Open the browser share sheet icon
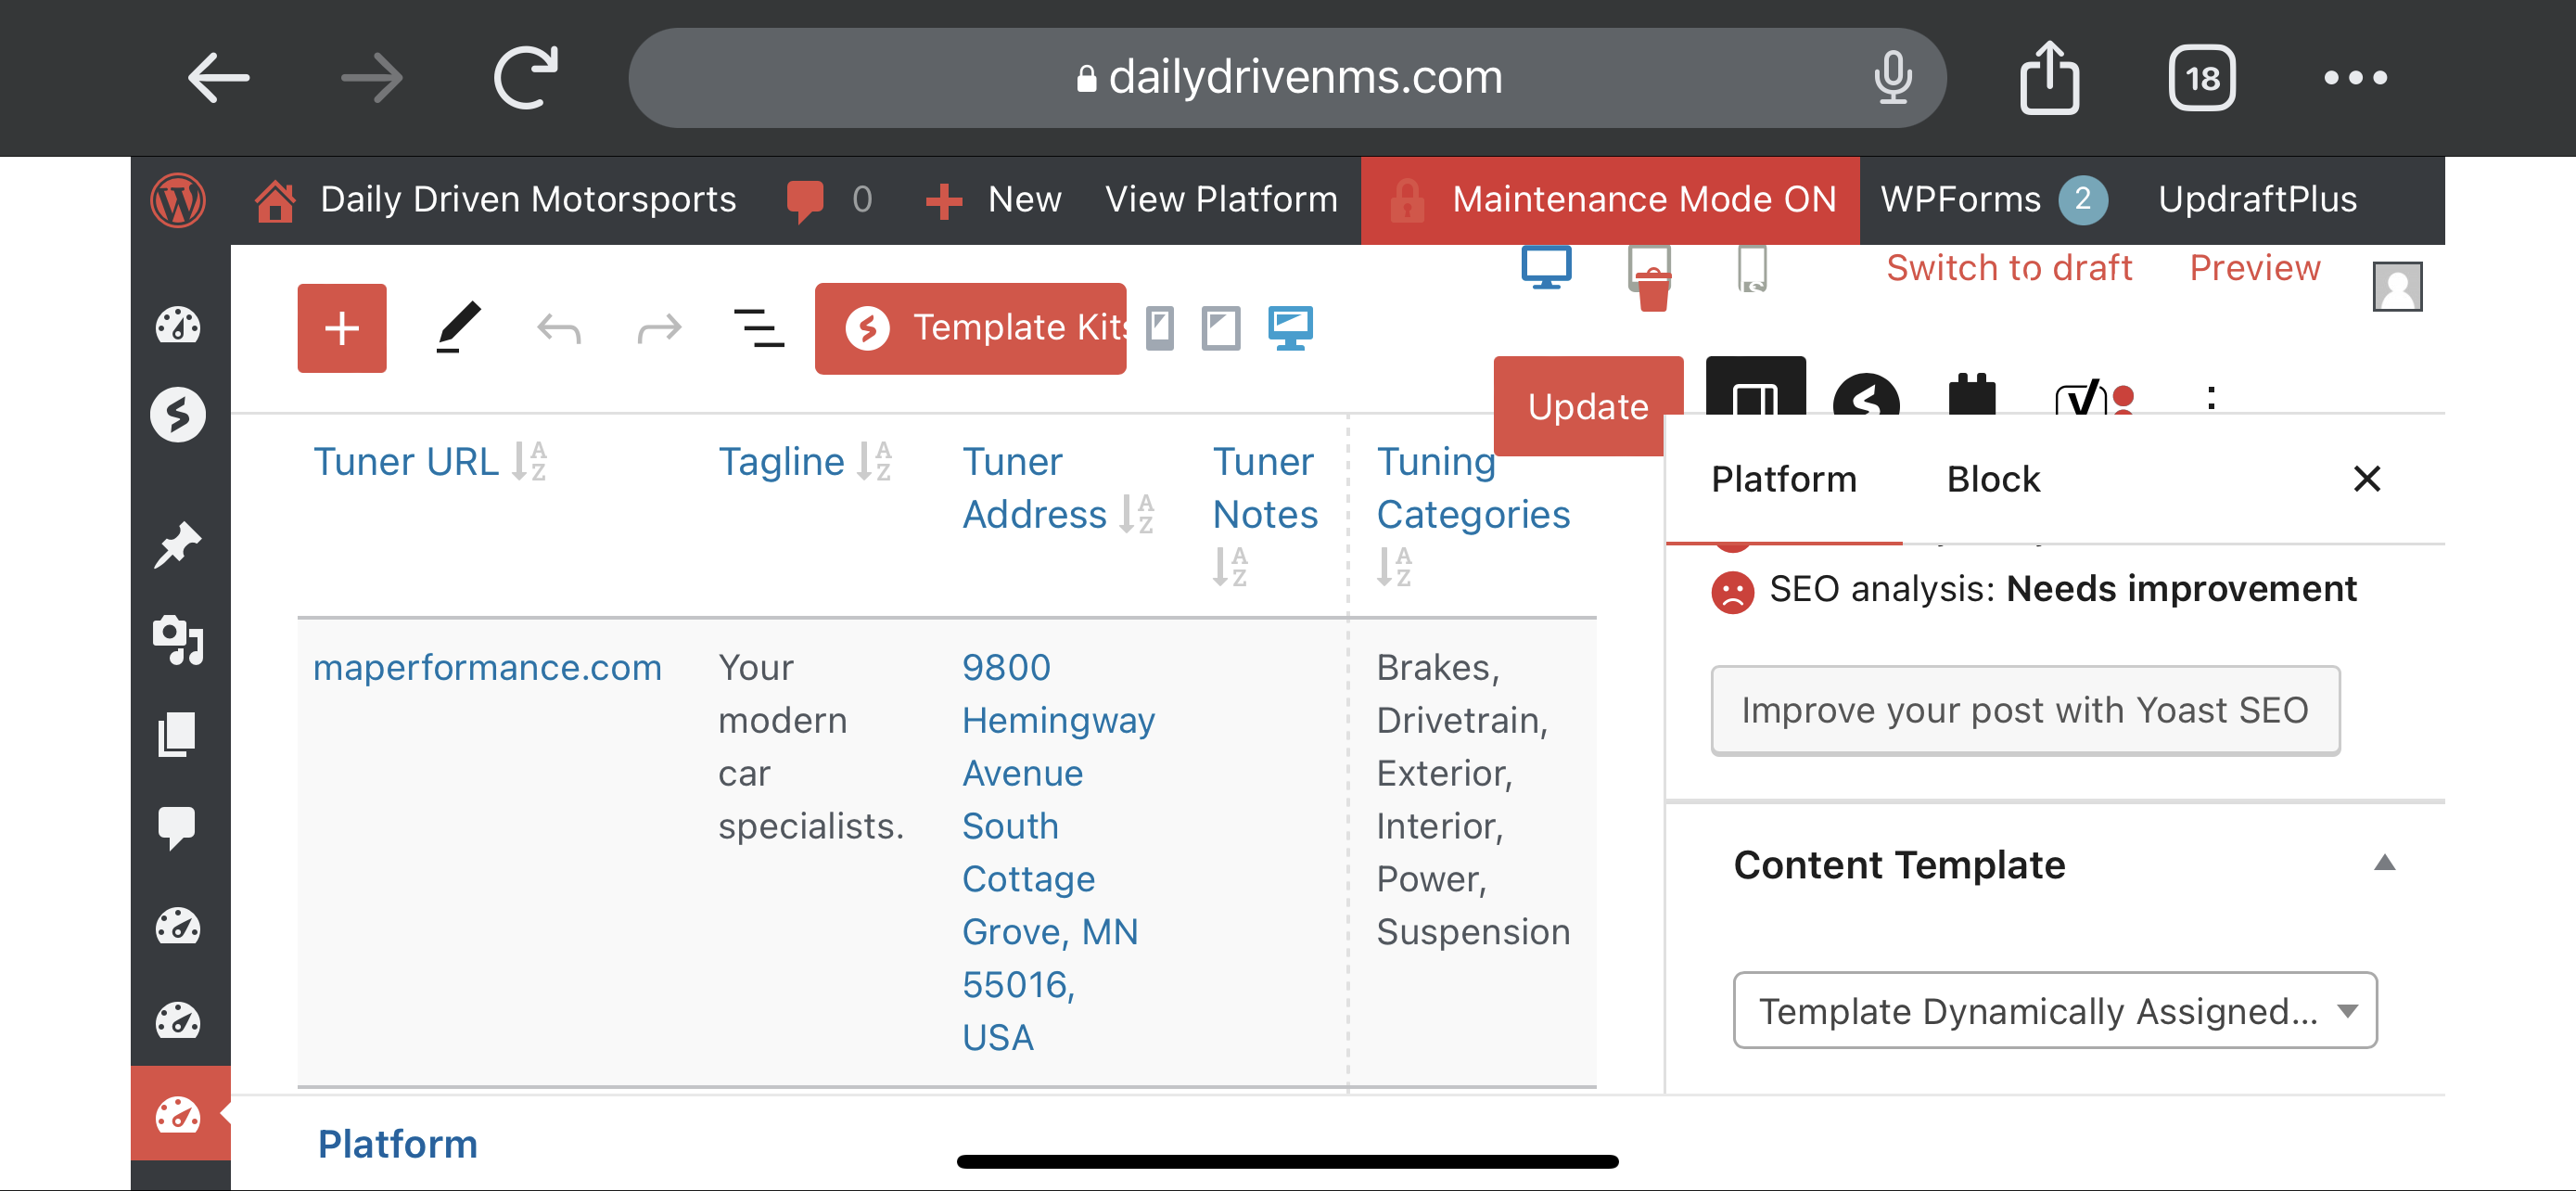 (x=2049, y=77)
